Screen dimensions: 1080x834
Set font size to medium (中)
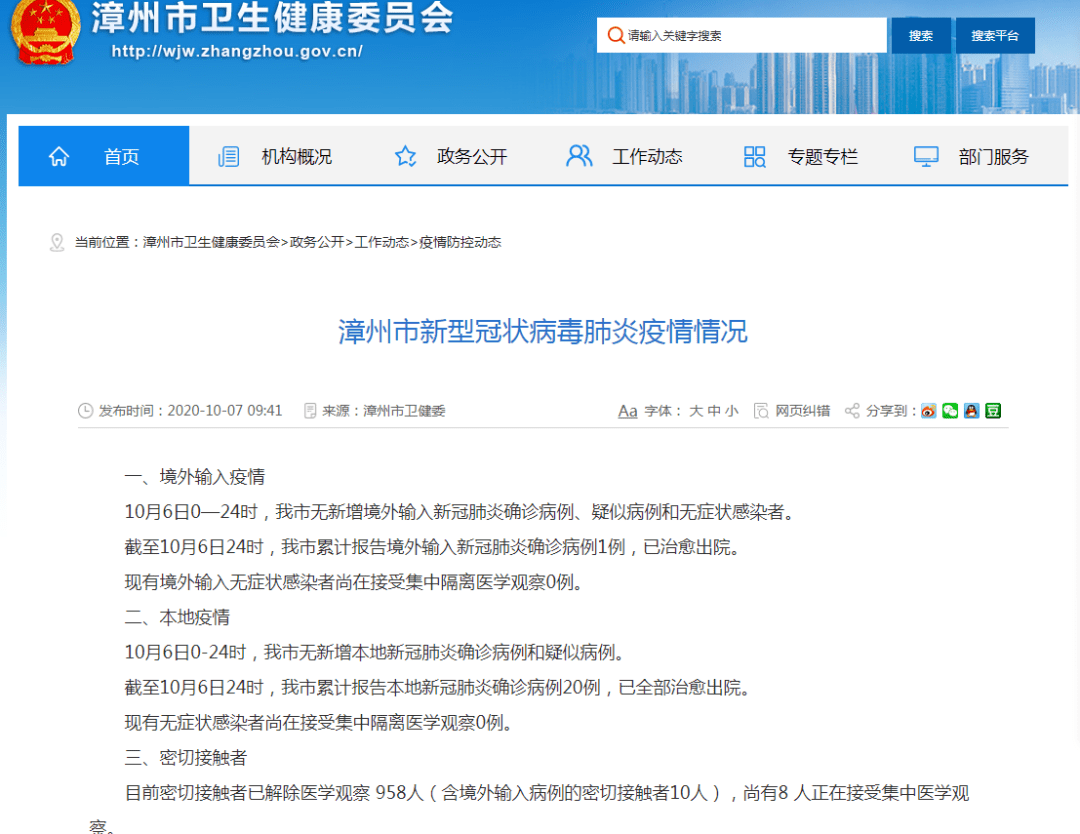[x=714, y=411]
